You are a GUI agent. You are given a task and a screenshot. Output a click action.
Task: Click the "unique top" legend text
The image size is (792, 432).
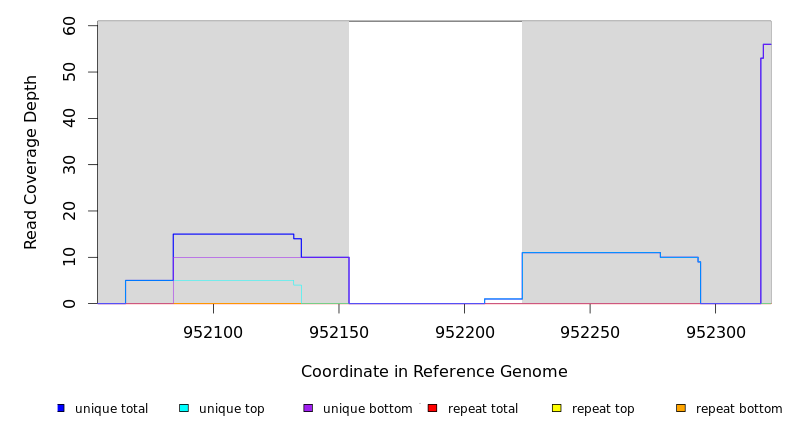(x=231, y=409)
